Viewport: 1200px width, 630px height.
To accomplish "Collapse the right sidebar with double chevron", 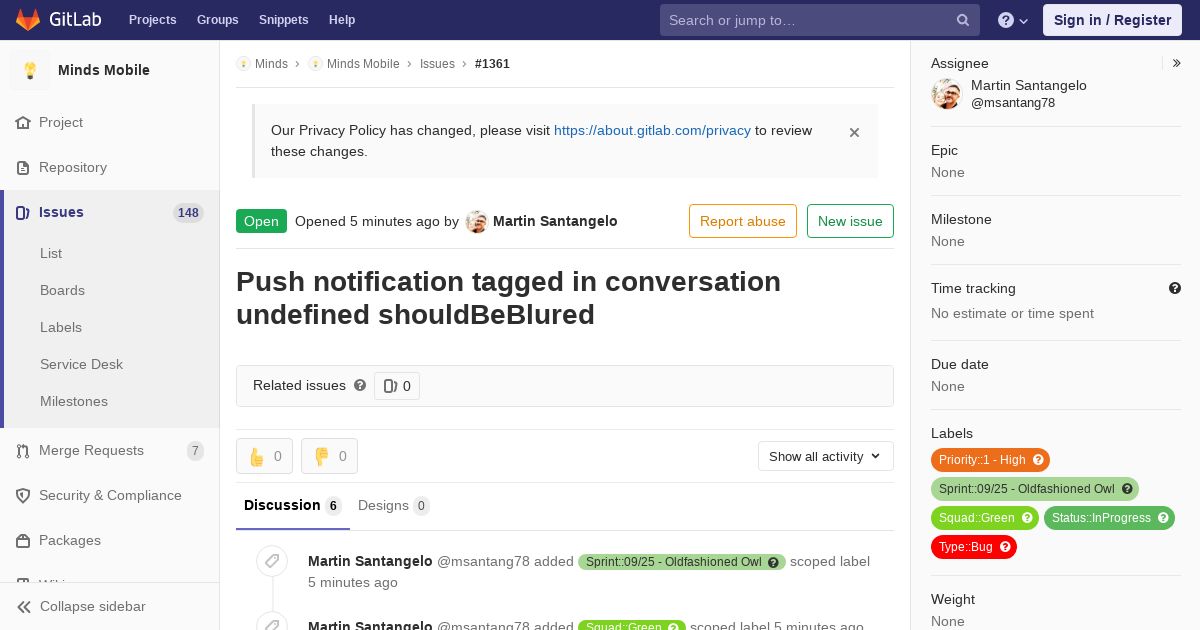I will (1177, 63).
